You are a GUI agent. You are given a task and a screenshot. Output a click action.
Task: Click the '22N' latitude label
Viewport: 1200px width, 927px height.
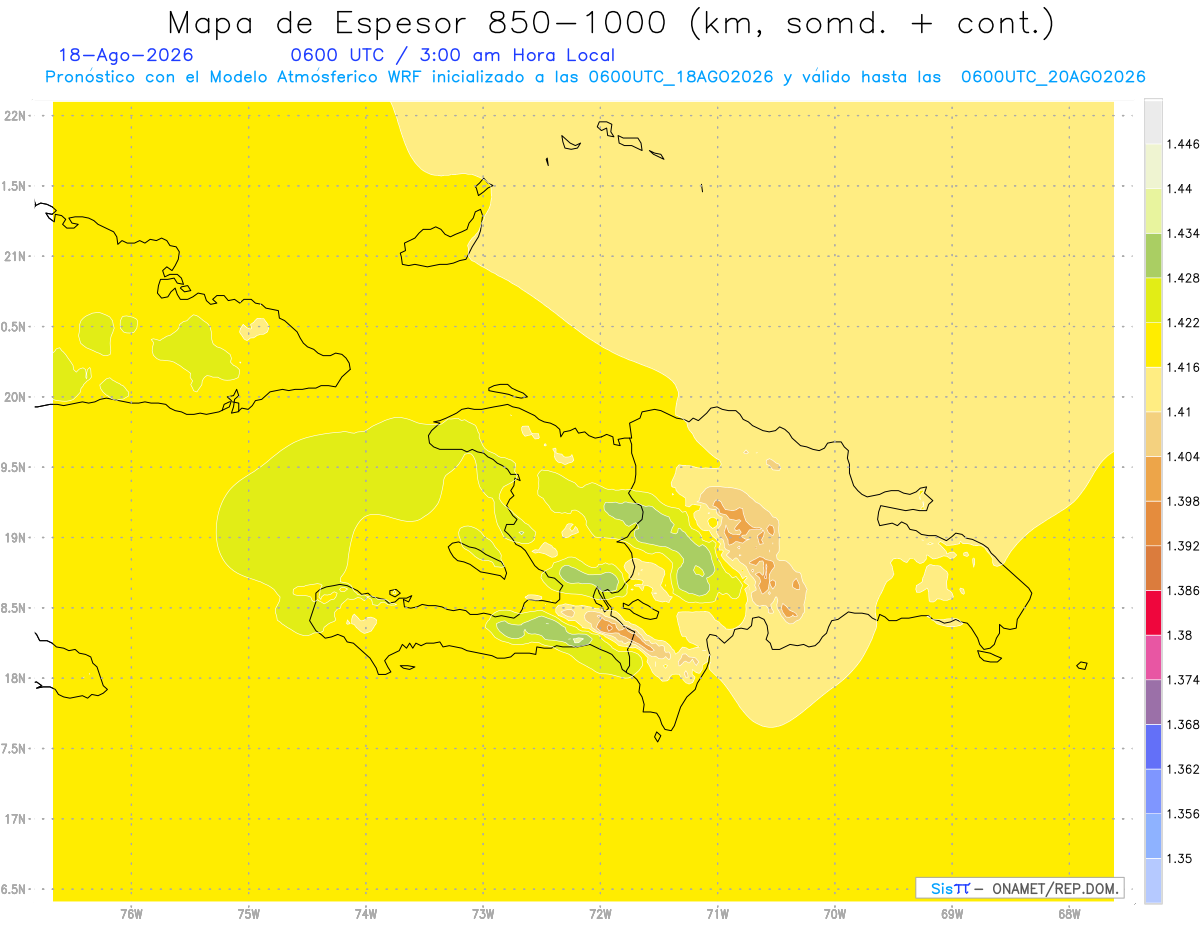pos(16,116)
